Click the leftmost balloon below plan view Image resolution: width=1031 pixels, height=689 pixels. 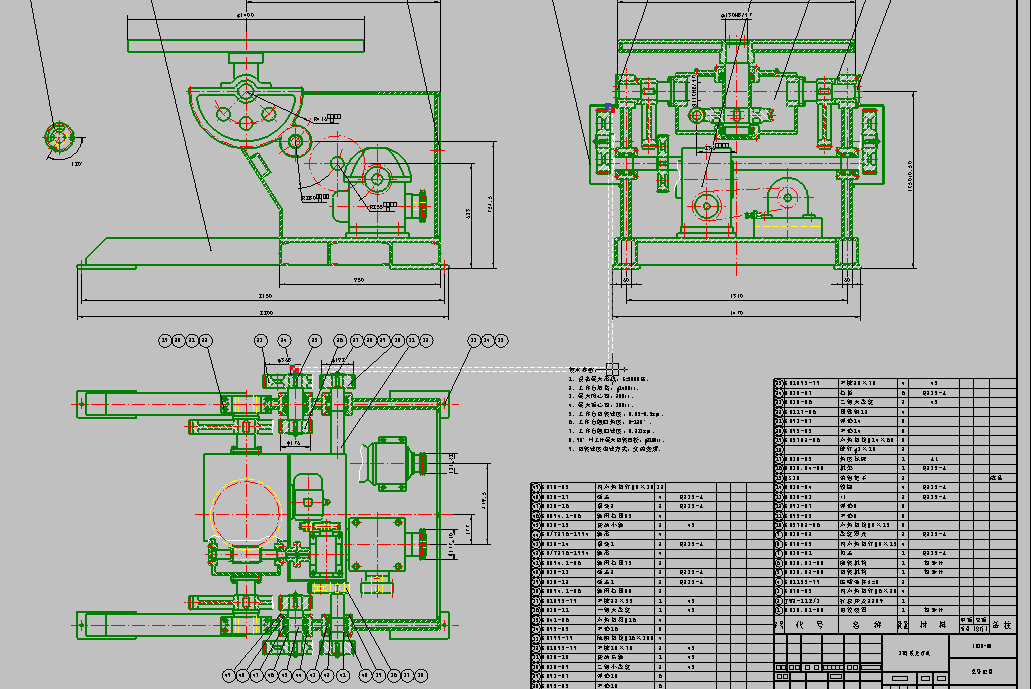[x=228, y=675]
